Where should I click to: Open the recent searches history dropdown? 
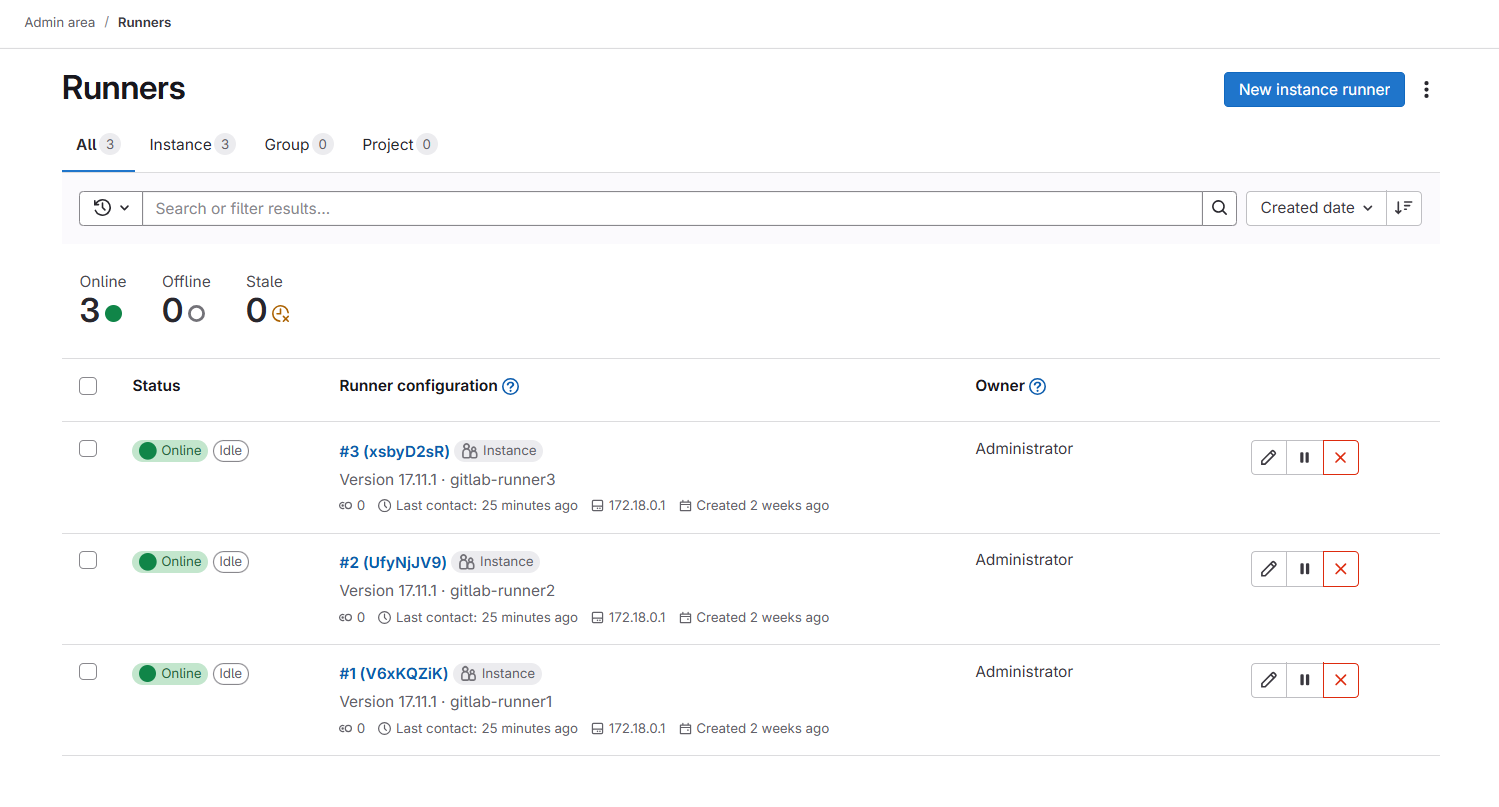(x=111, y=208)
